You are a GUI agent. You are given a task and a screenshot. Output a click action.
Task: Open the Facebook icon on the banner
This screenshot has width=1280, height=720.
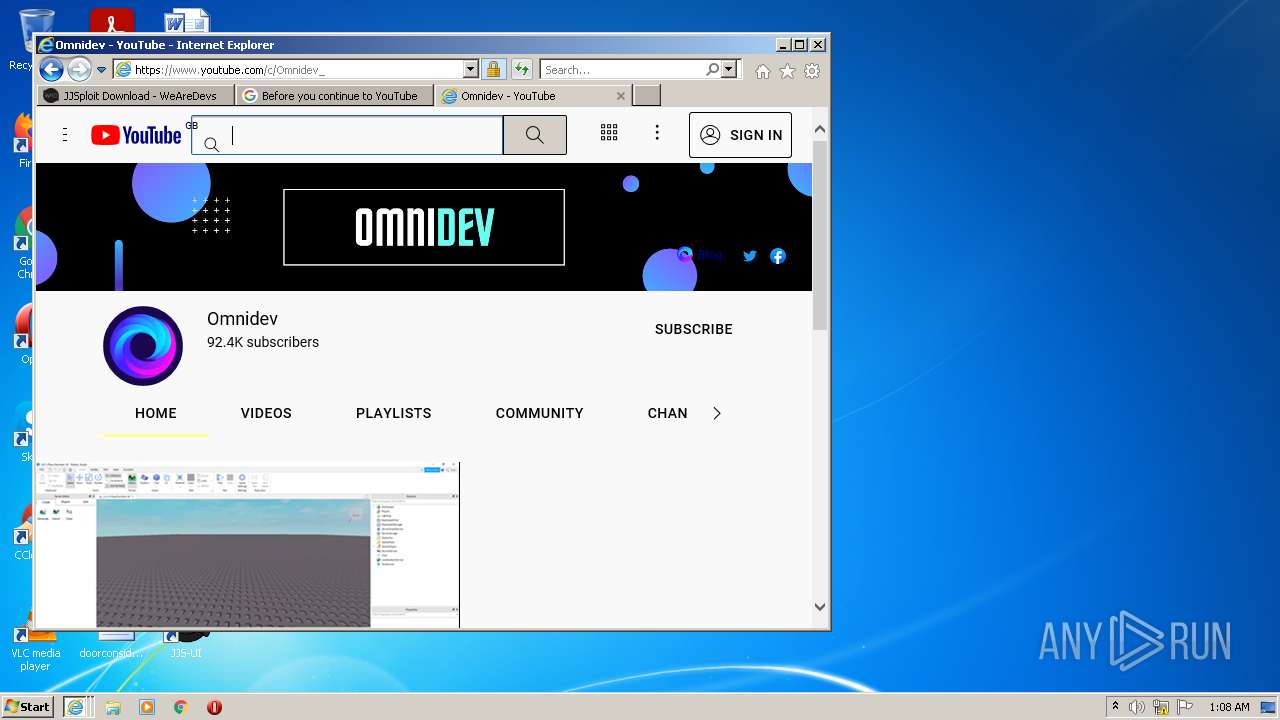pos(778,256)
